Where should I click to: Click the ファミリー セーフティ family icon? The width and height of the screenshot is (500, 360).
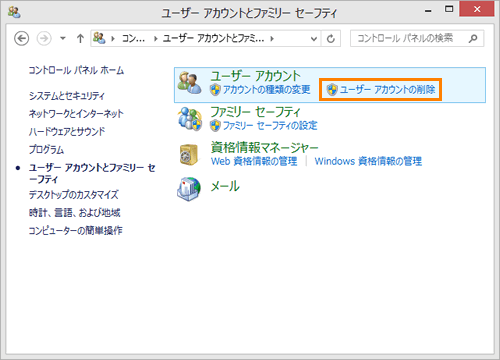tap(190, 119)
